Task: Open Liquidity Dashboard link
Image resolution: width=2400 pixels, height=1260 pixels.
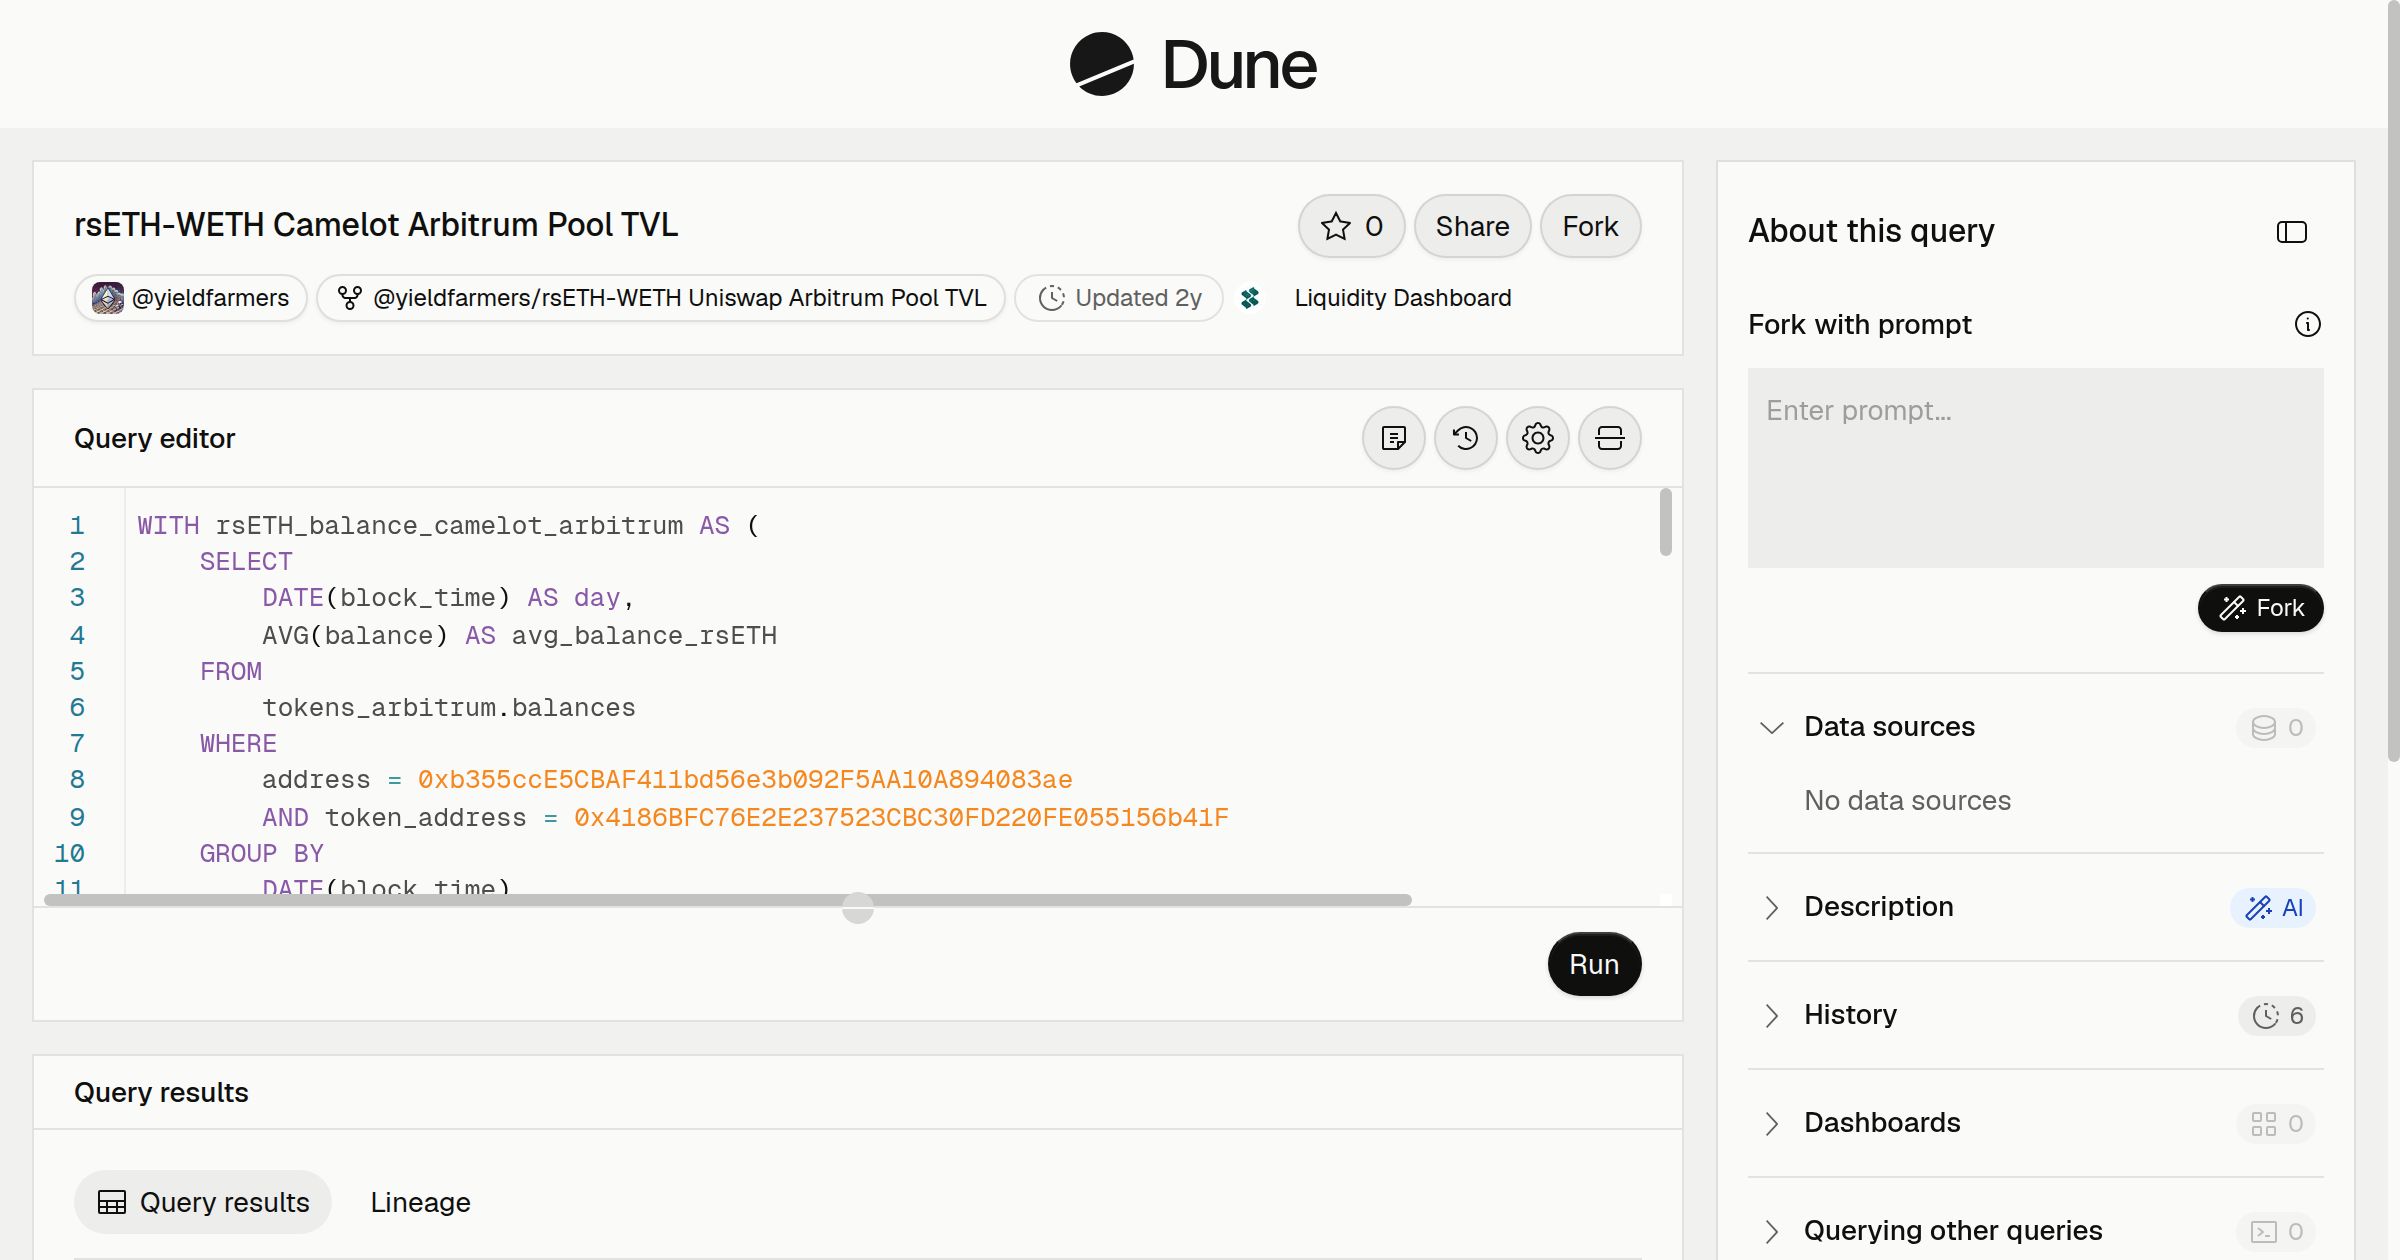Action: pos(1402,298)
